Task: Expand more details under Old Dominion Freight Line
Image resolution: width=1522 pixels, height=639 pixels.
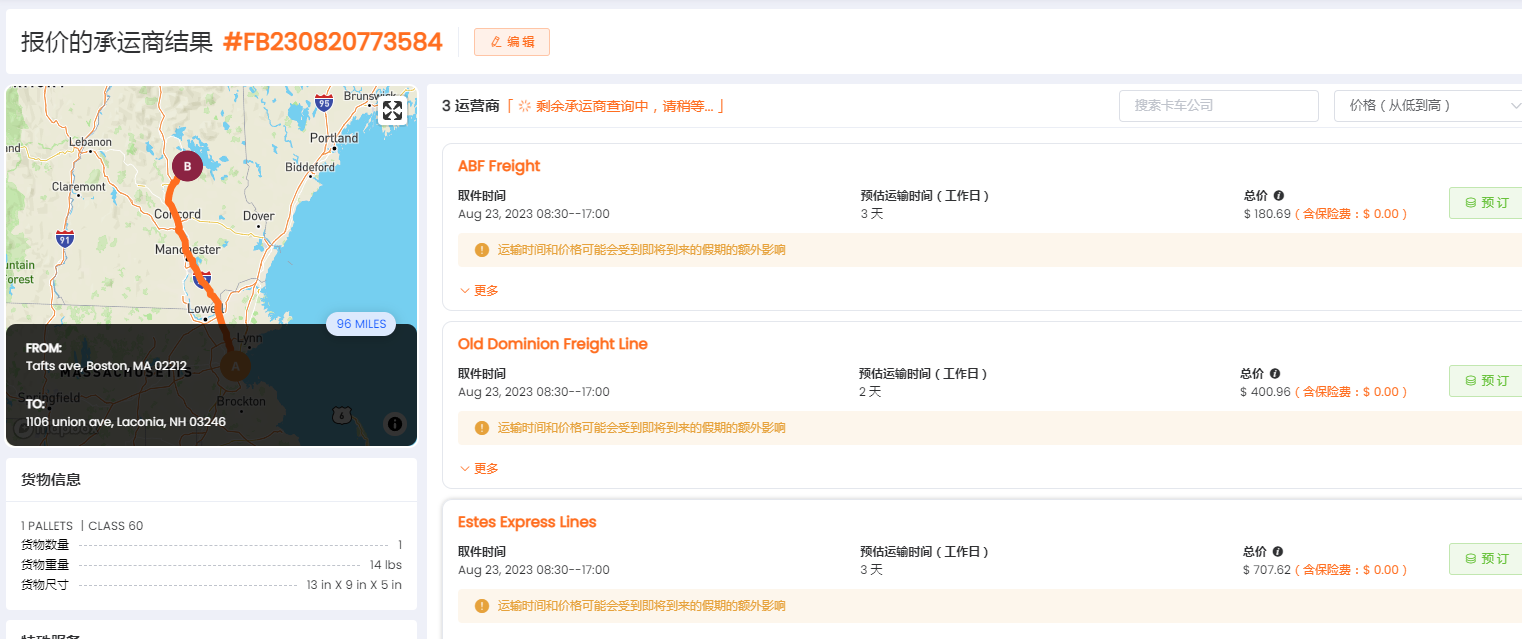Action: 478,469
